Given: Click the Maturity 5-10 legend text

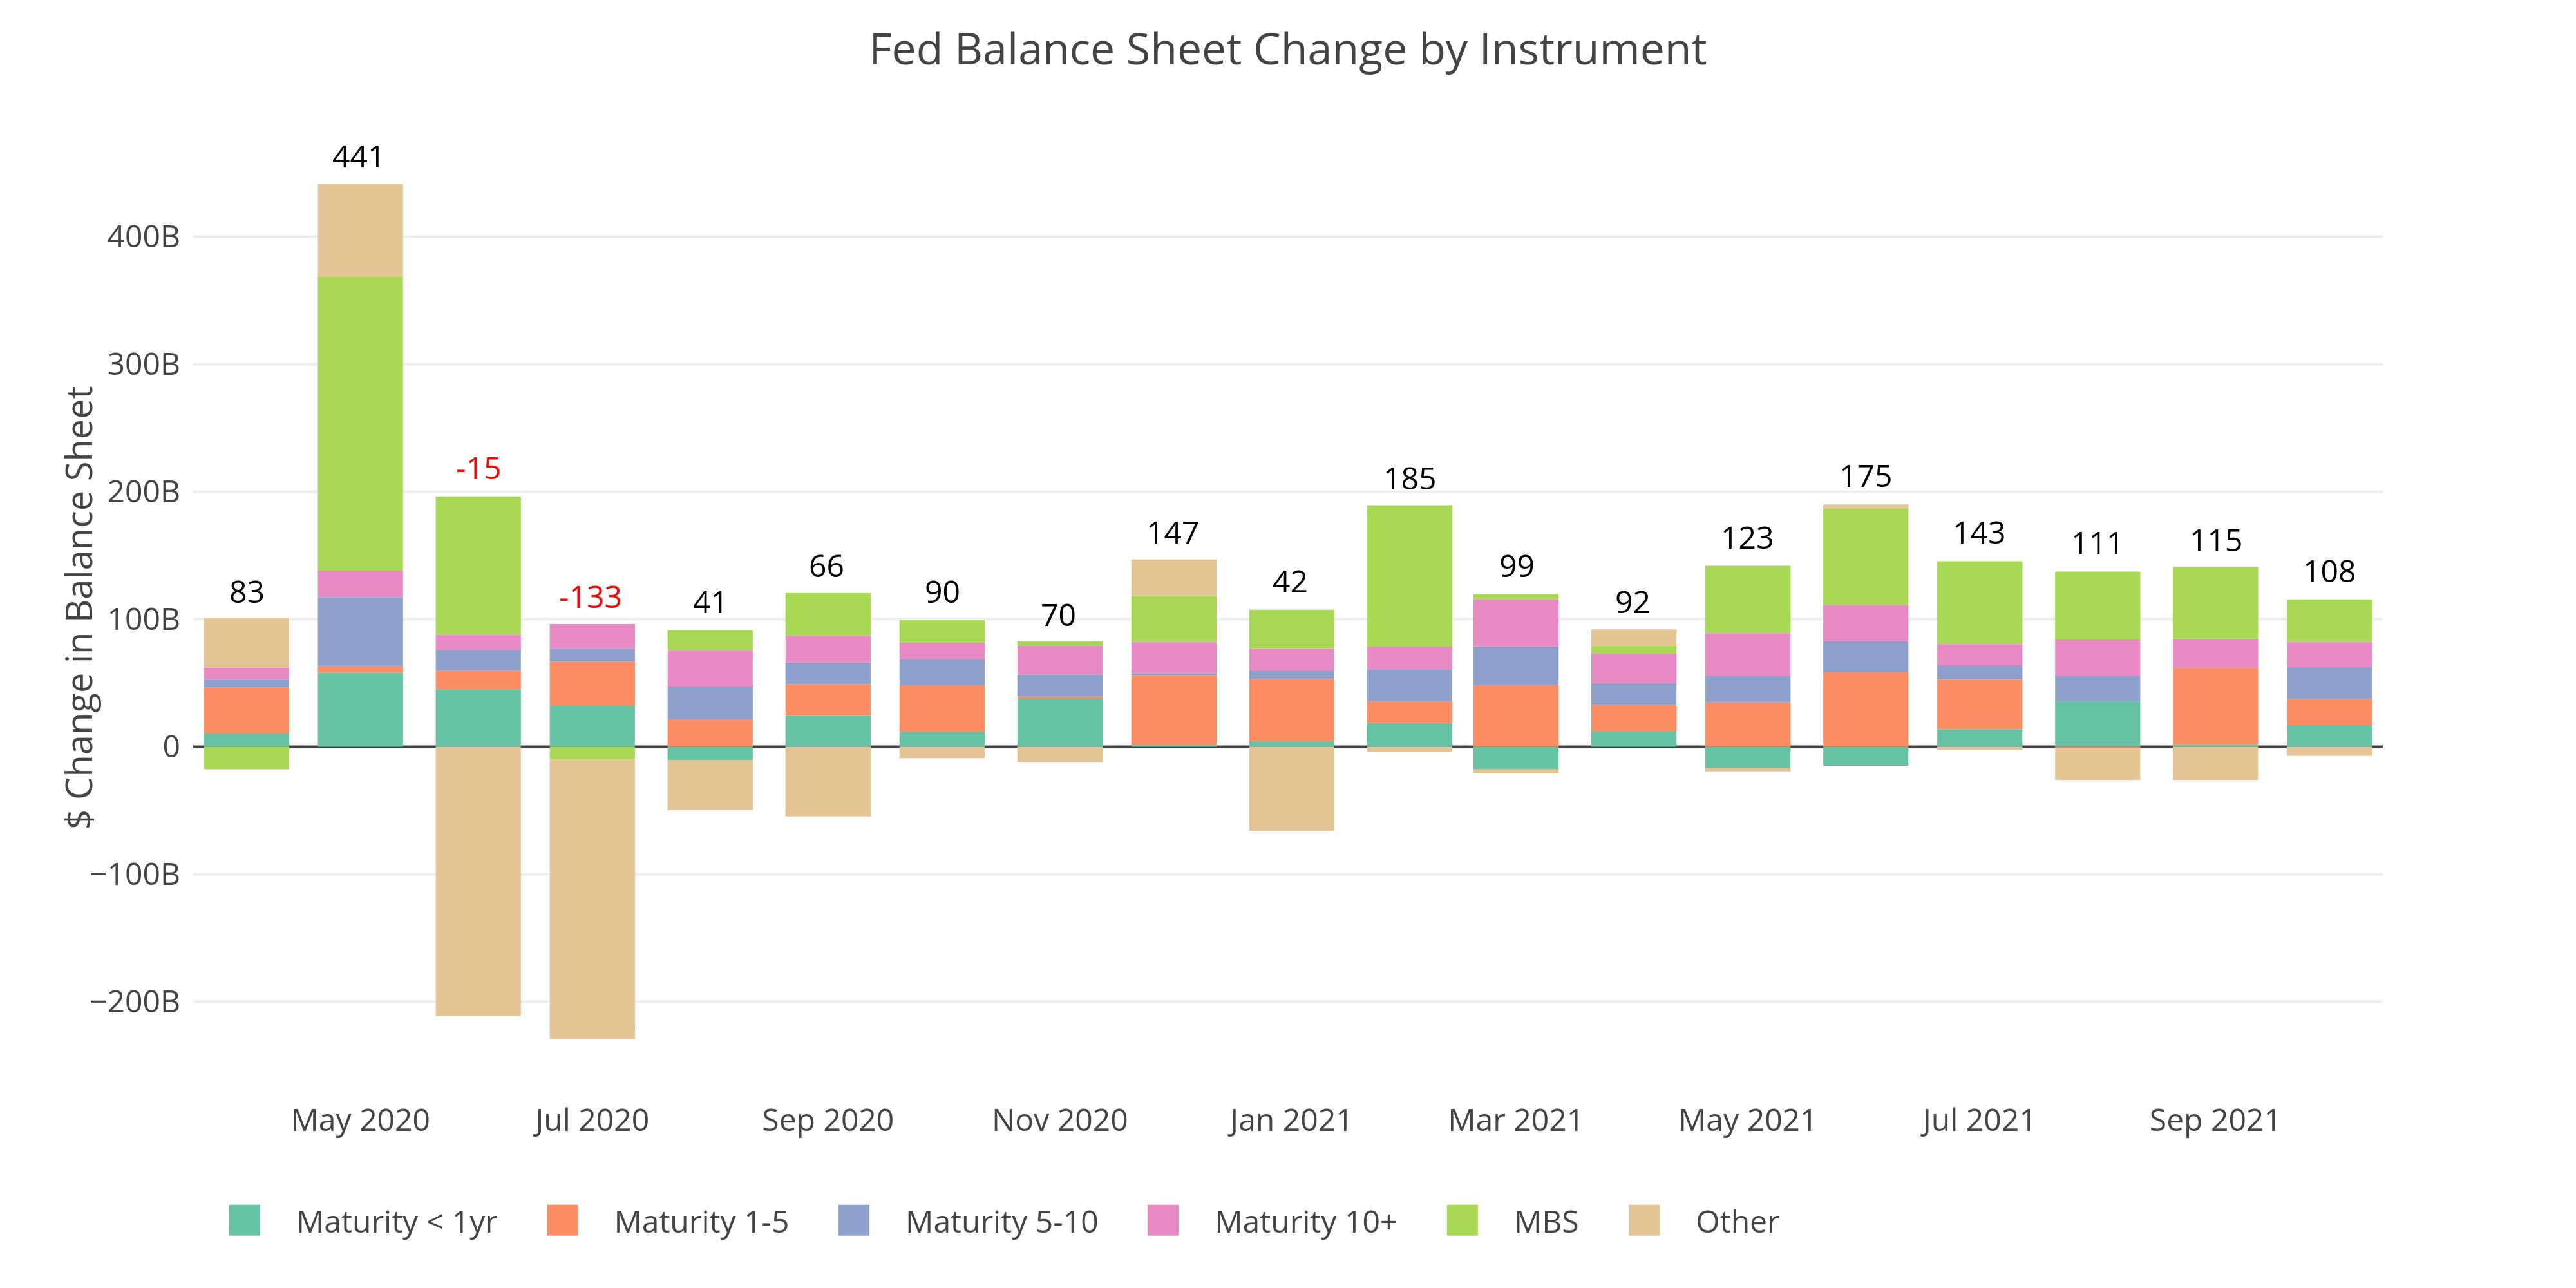Looking at the screenshot, I should click(x=1001, y=1222).
